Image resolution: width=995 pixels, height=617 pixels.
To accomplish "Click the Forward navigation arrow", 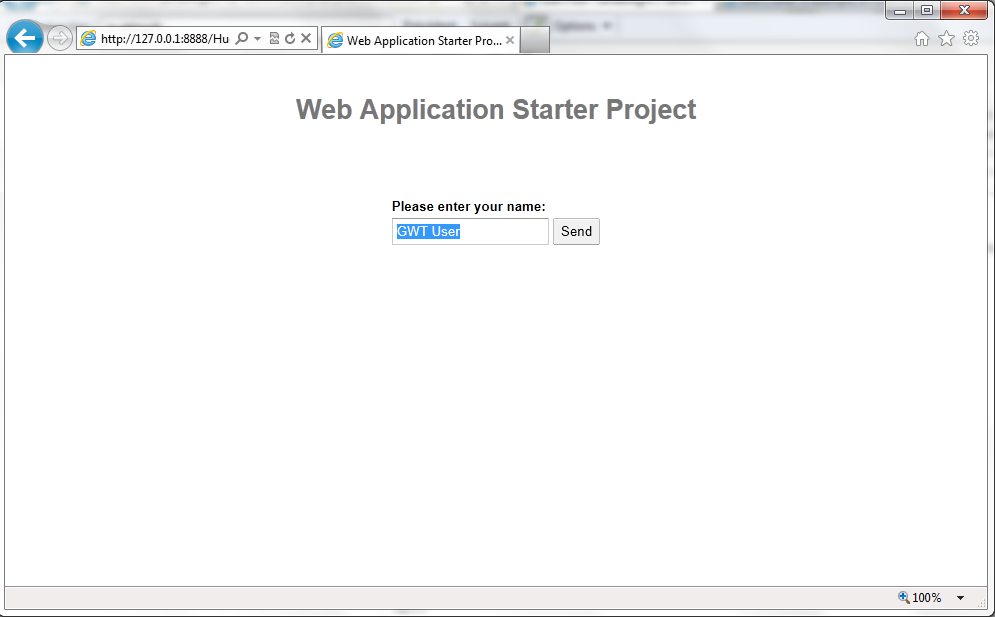I will pyautogui.click(x=58, y=37).
